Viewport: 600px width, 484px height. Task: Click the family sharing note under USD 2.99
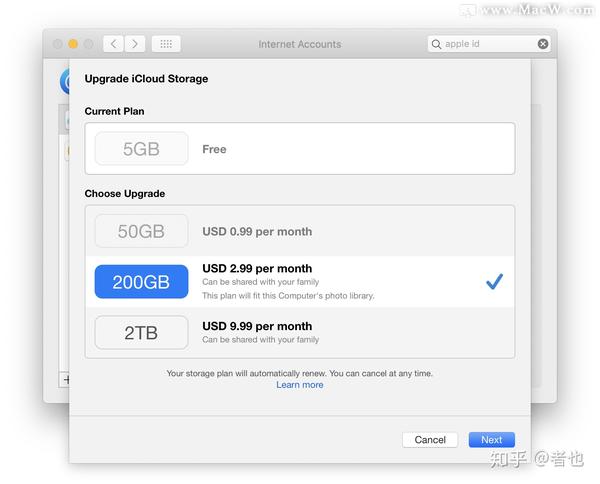point(260,282)
